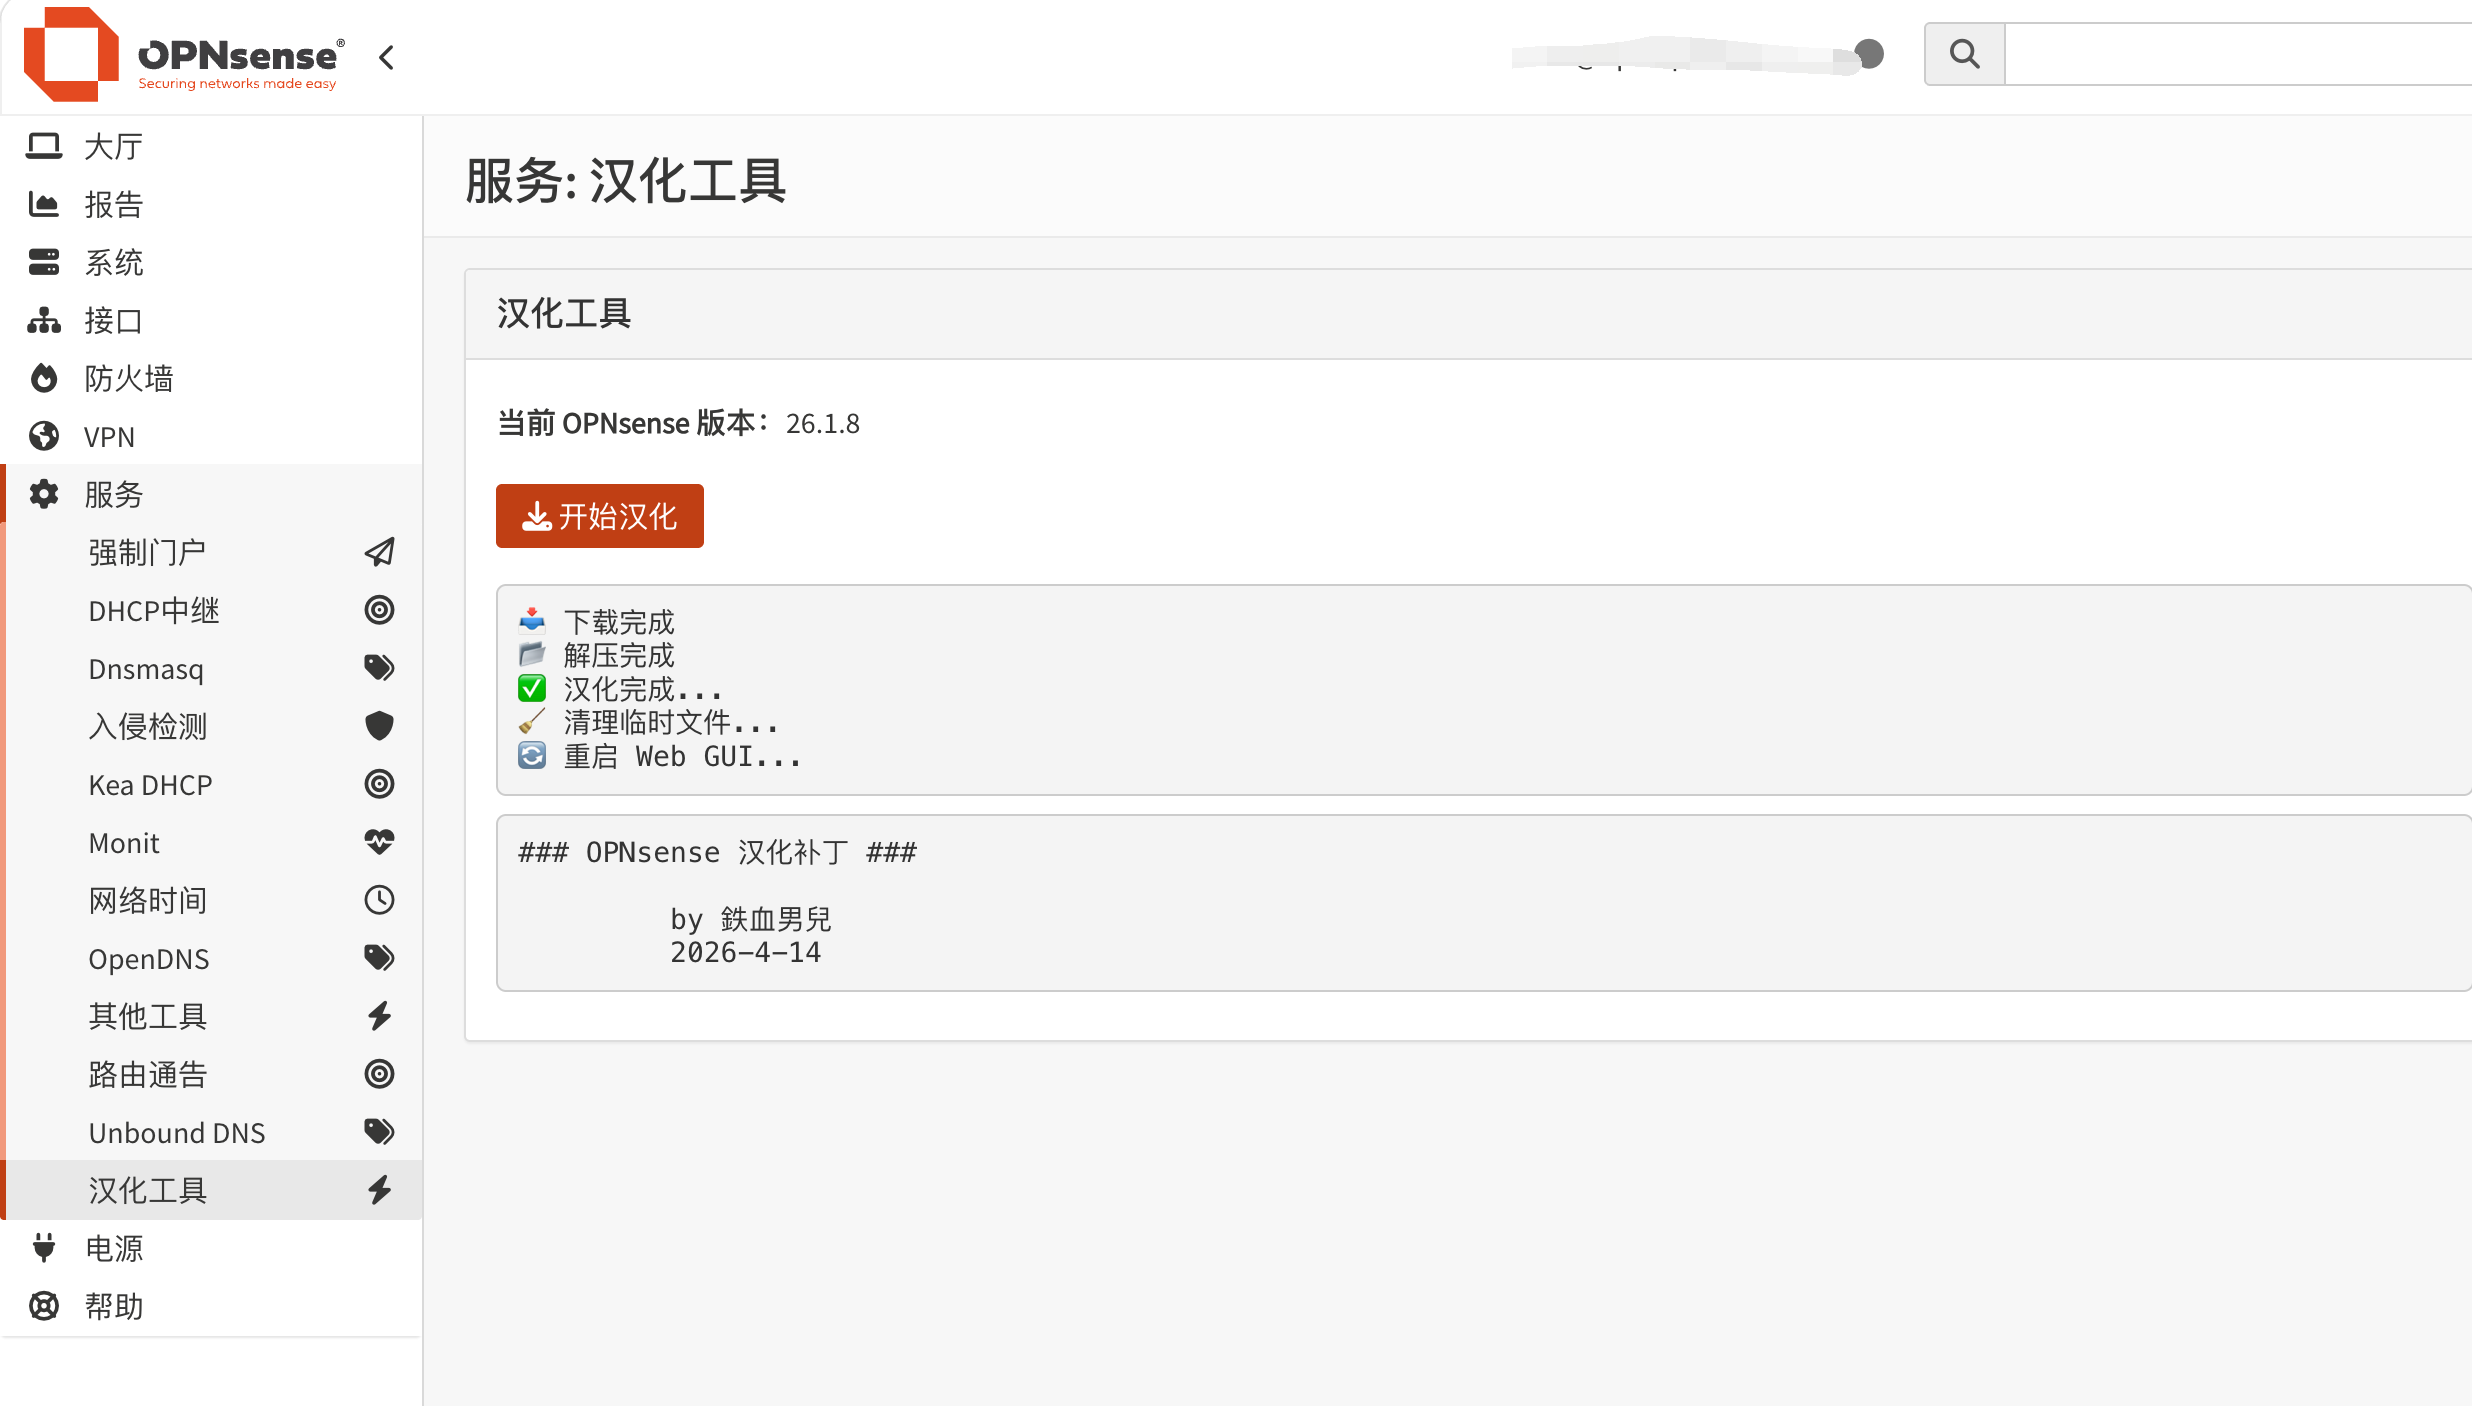Click the bolt icon for 其他工具

379,1016
